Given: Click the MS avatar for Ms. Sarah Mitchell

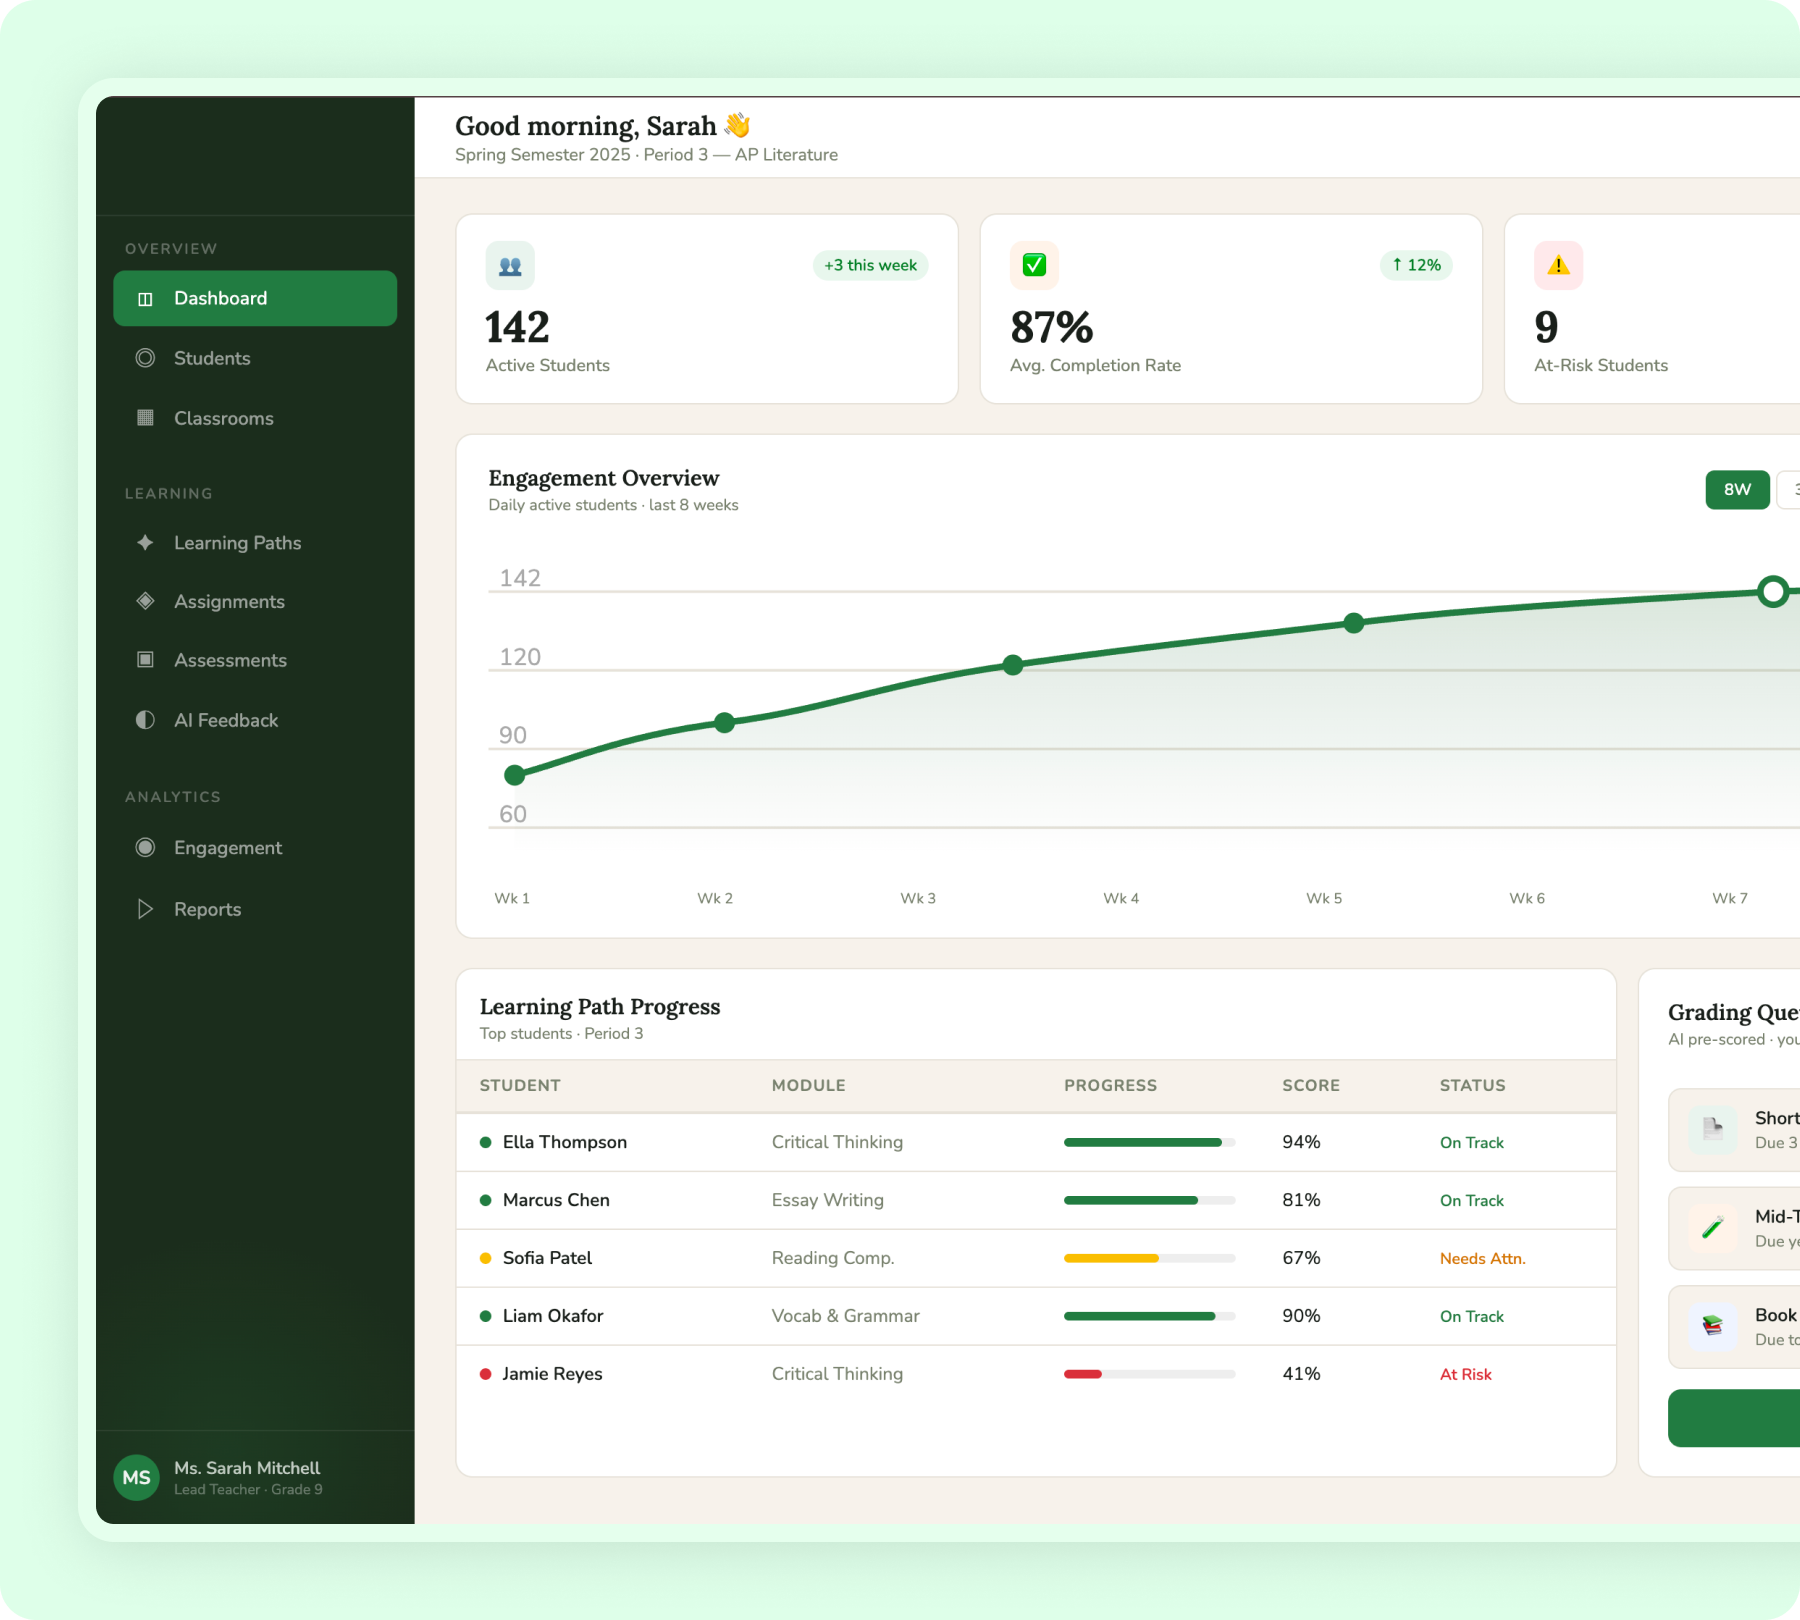Looking at the screenshot, I should 136,1477.
